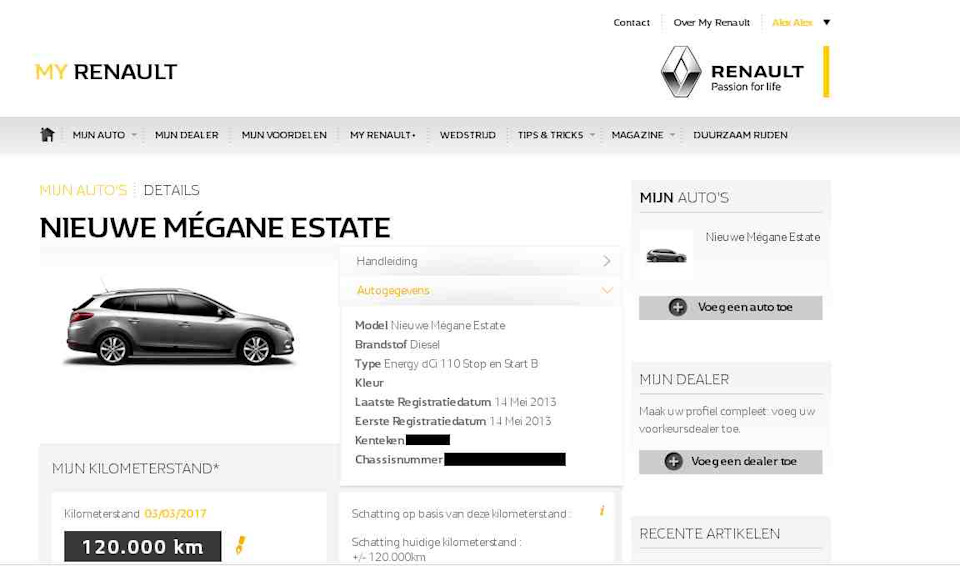Open the DUURZAAM RIJDEN menu item
960x566 pixels.
[740, 135]
